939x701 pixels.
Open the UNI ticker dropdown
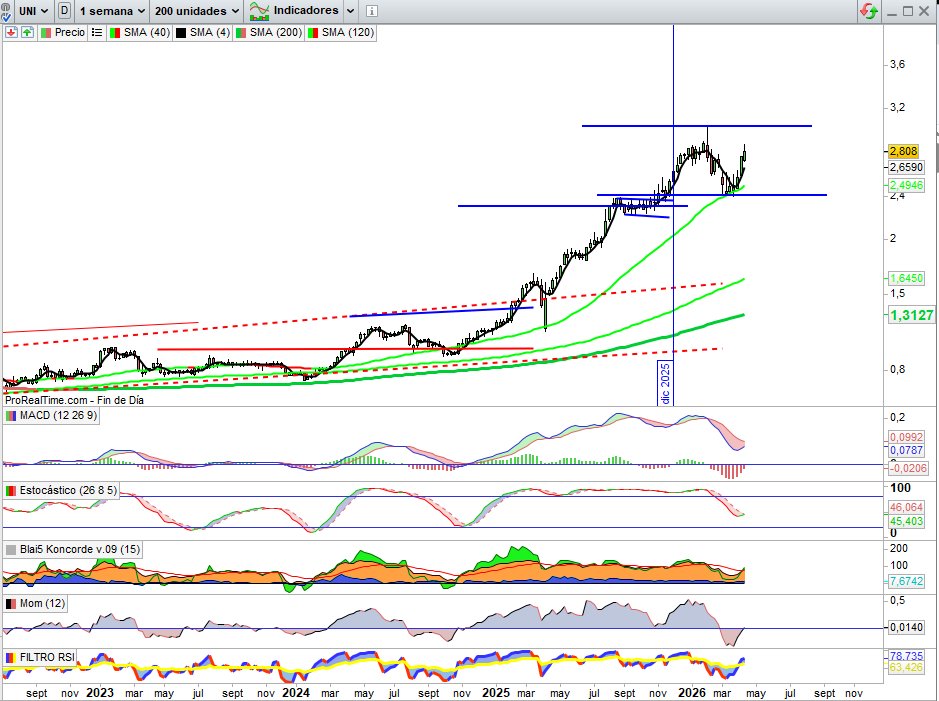(33, 11)
